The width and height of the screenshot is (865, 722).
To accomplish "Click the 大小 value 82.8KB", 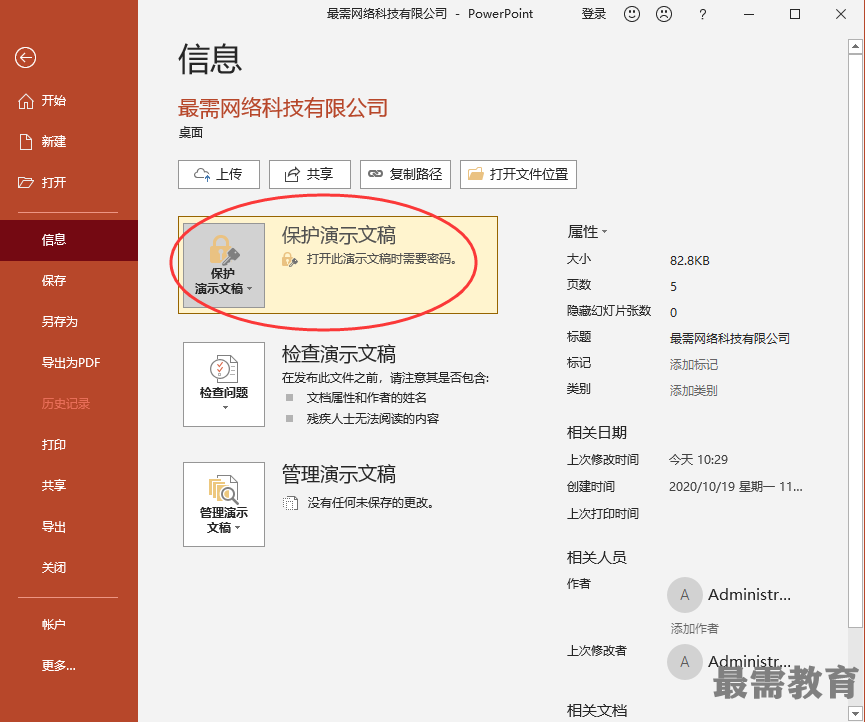I will click(x=690, y=261).
